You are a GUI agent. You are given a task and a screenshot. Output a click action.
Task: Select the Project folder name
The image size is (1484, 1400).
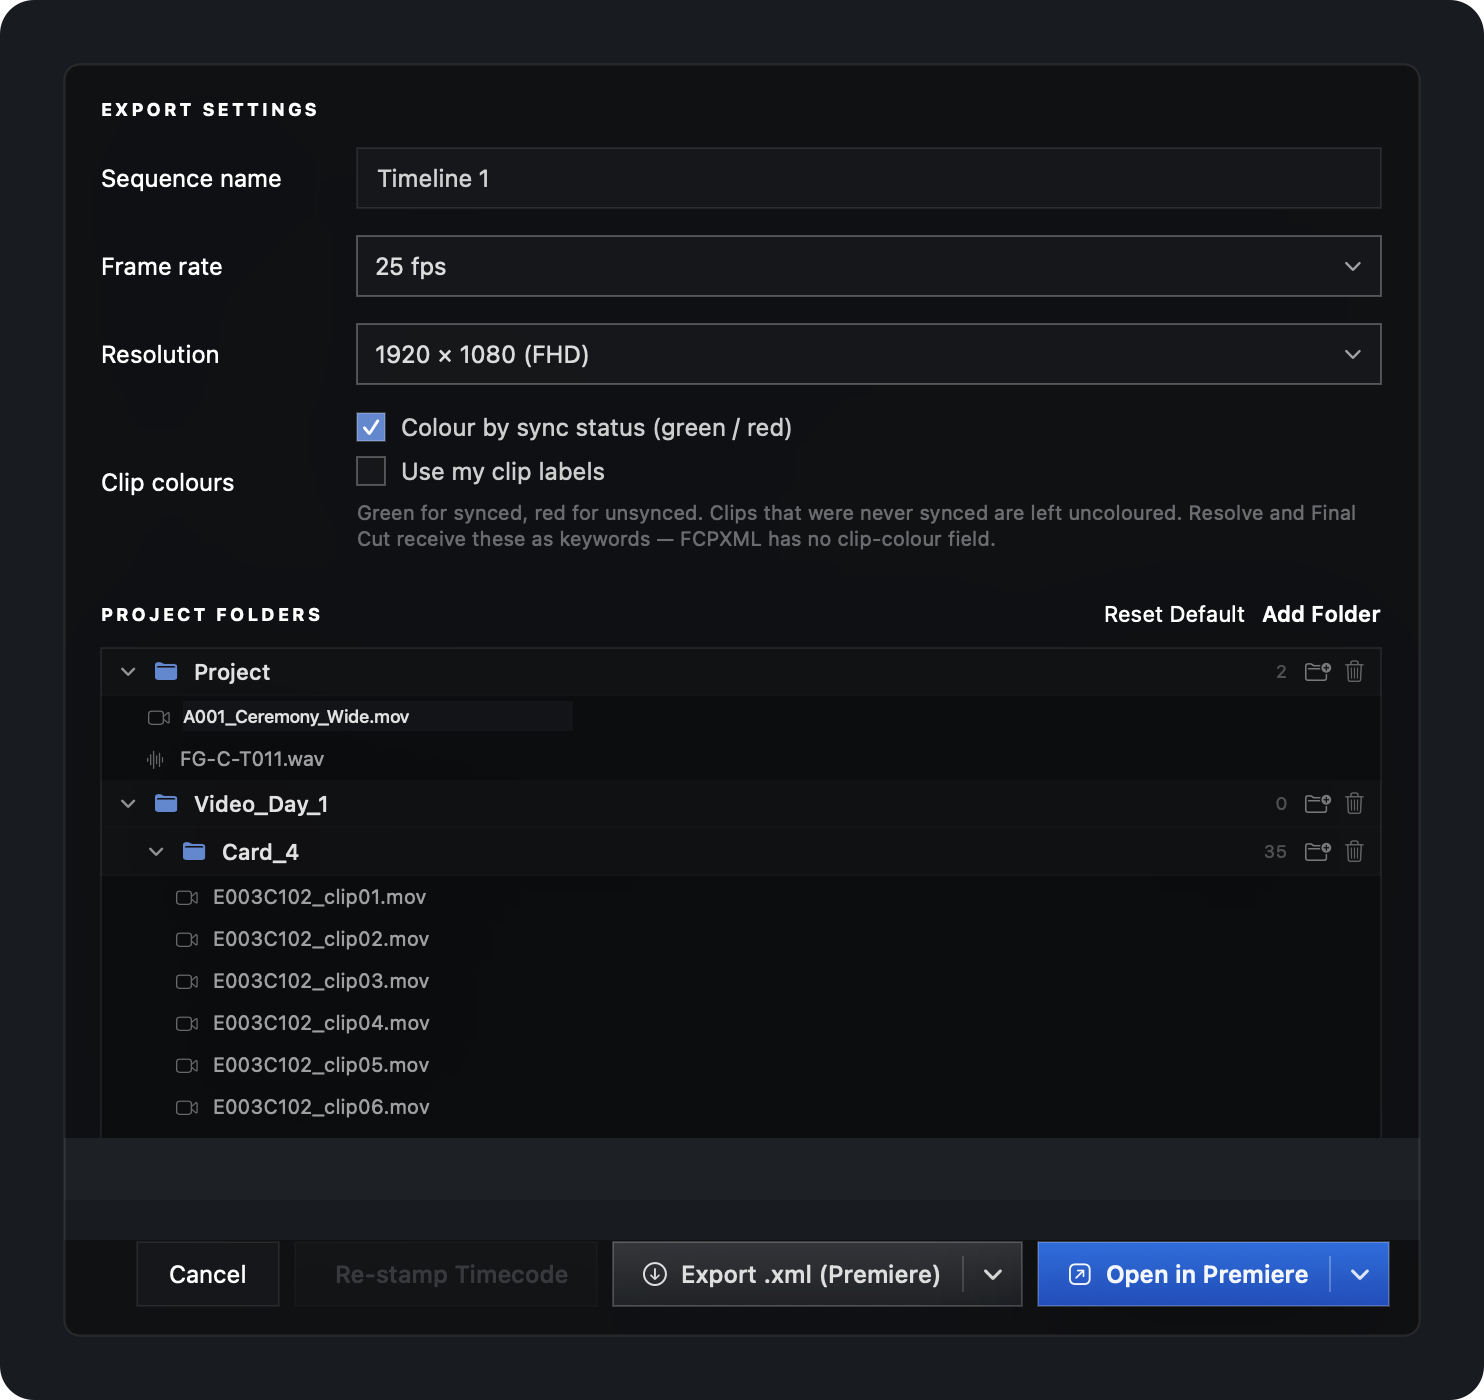232,672
